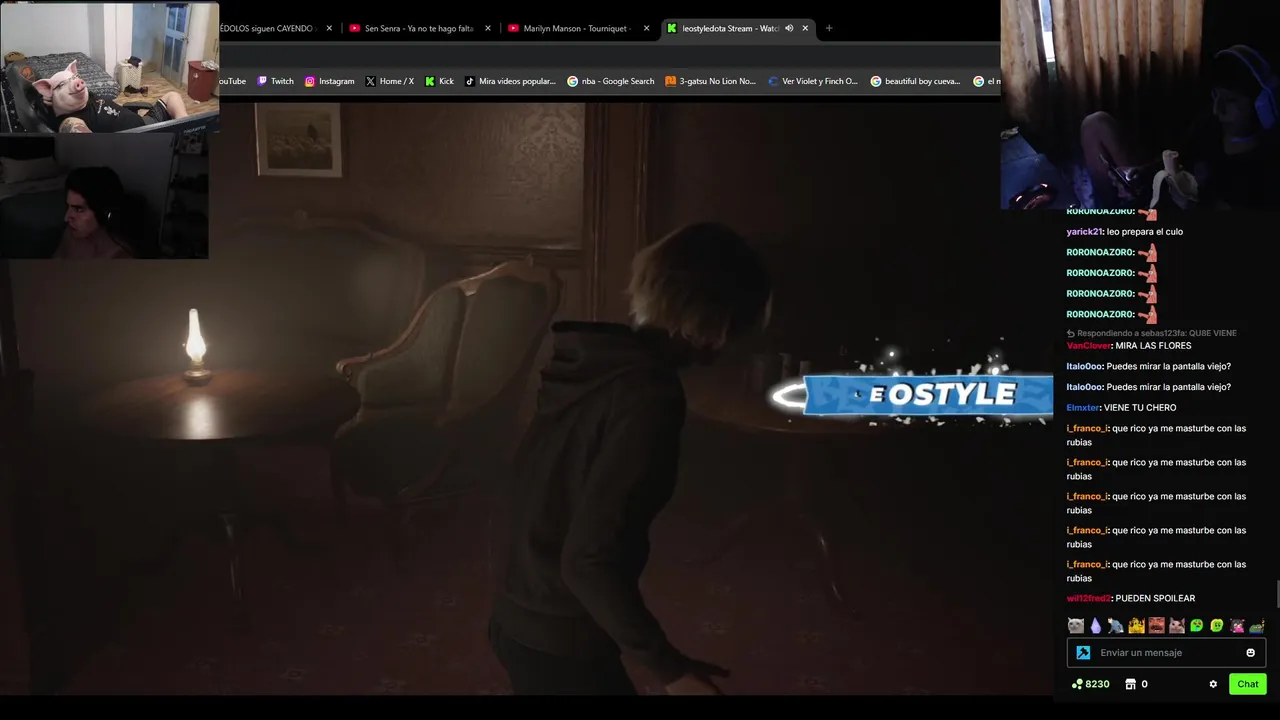Click the chat panel scrollbar

tap(1277, 593)
